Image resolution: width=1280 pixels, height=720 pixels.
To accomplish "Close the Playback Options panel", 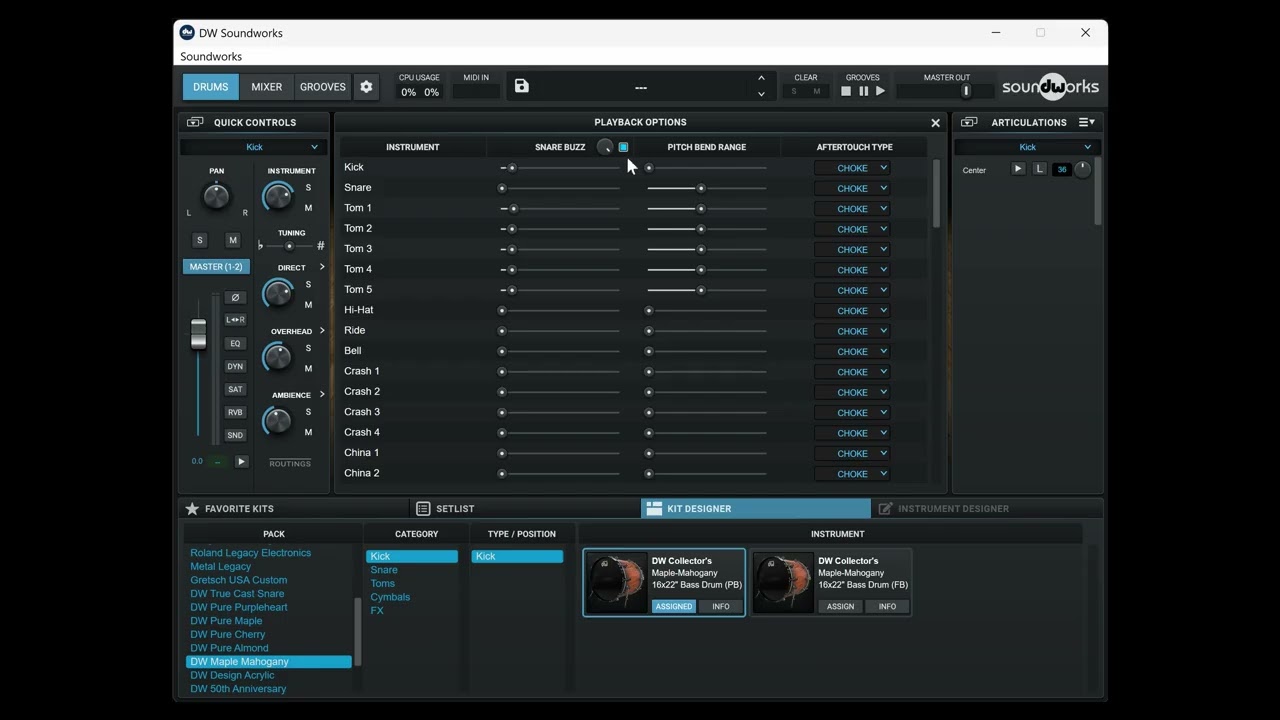I will coord(935,123).
